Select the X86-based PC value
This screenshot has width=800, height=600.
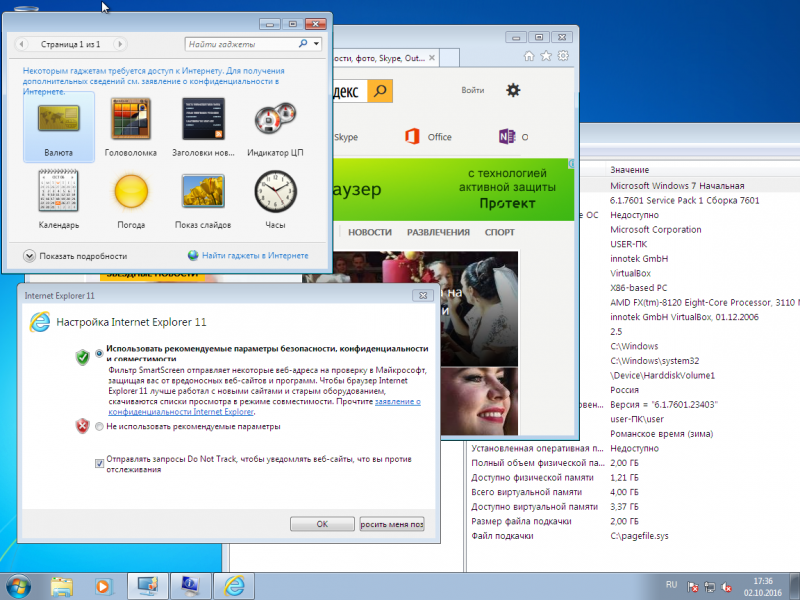[x=638, y=288]
